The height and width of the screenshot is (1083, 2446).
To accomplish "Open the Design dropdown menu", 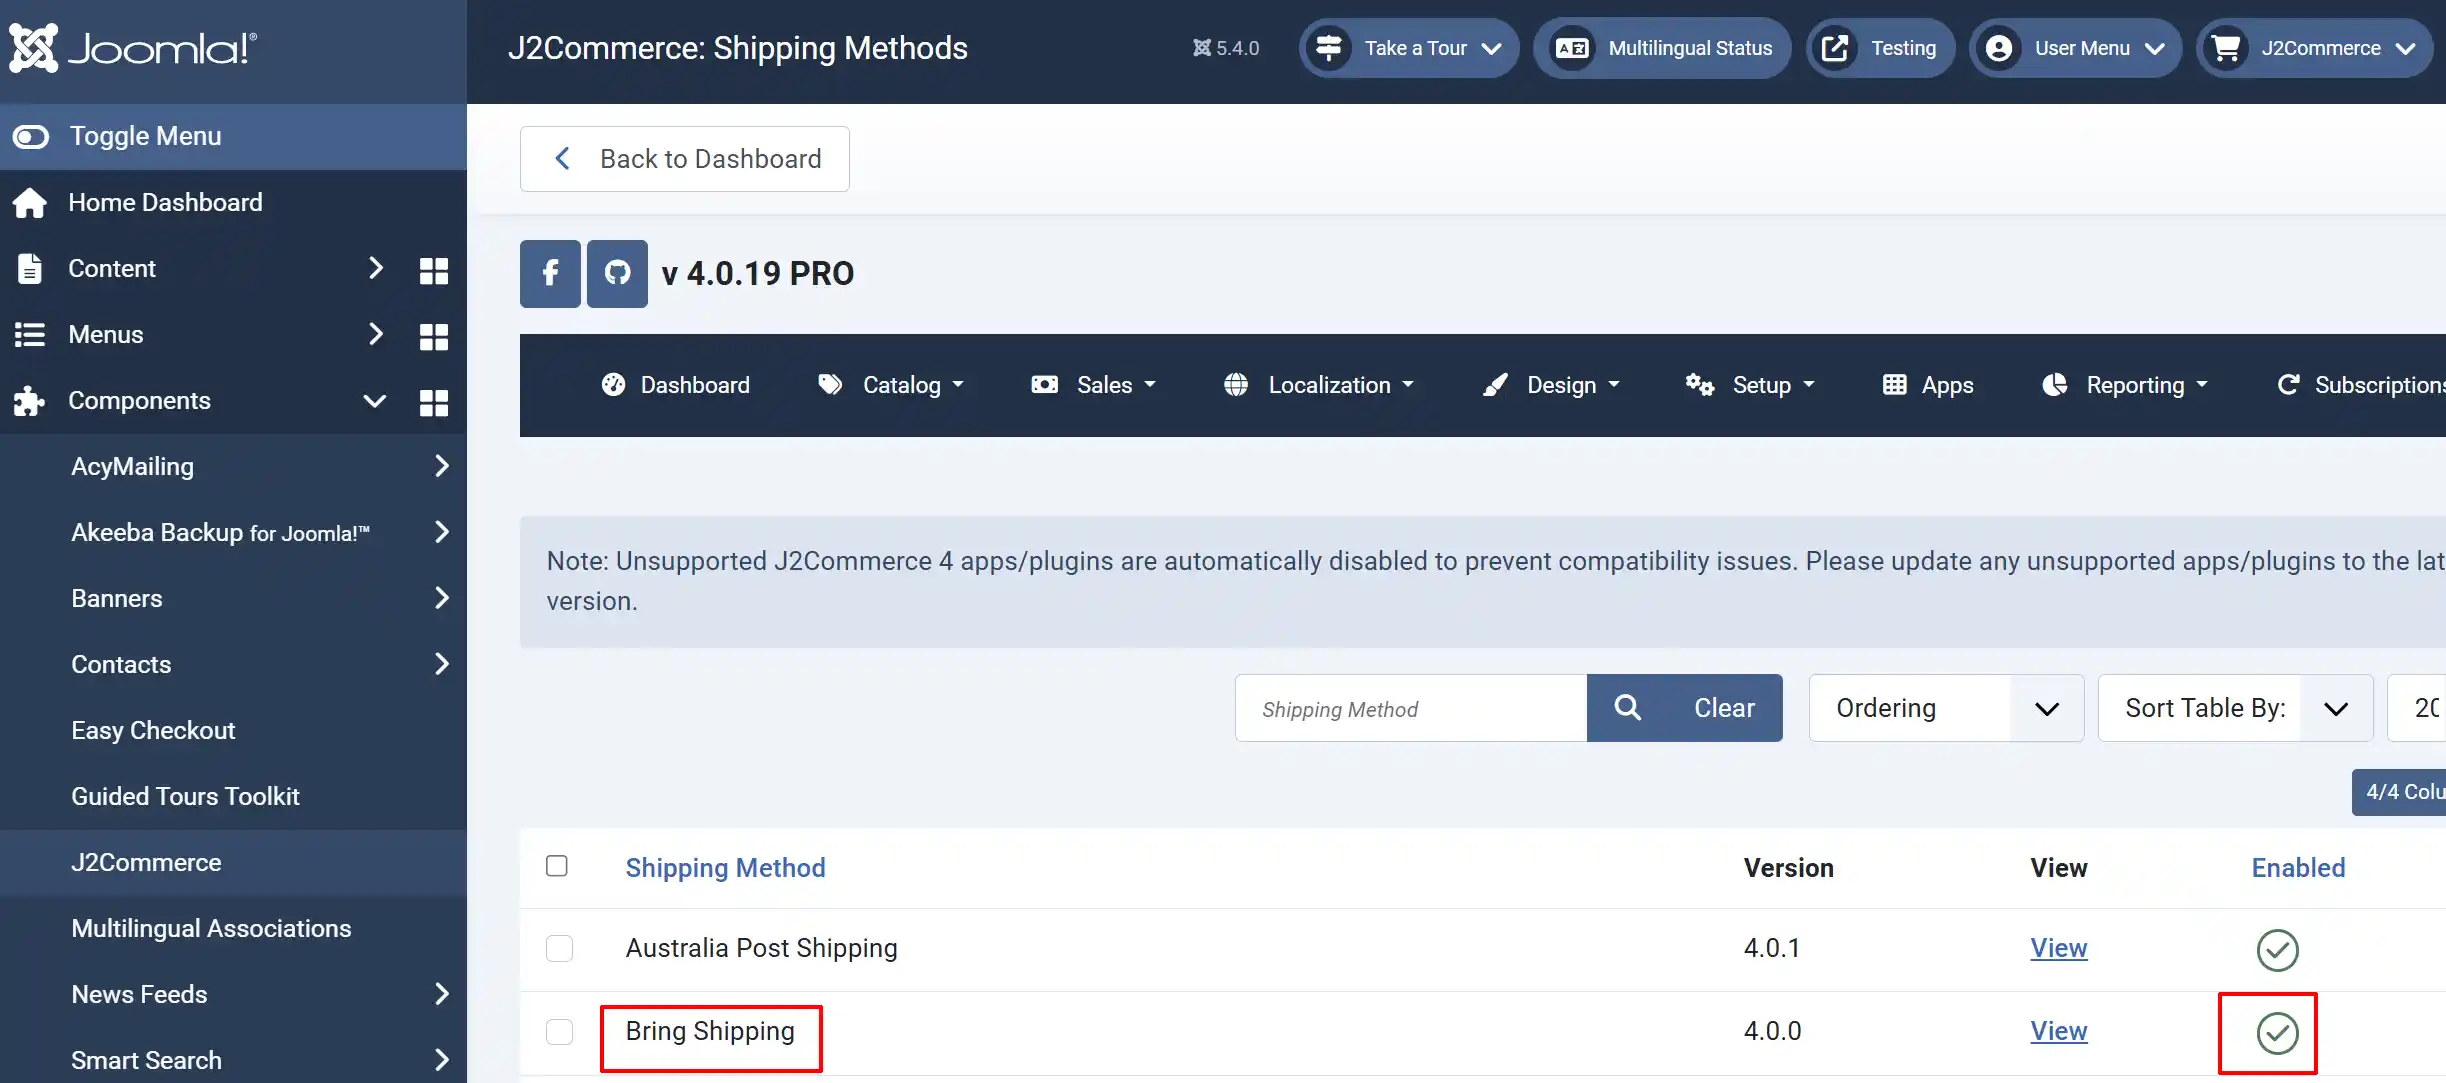I will (1551, 385).
